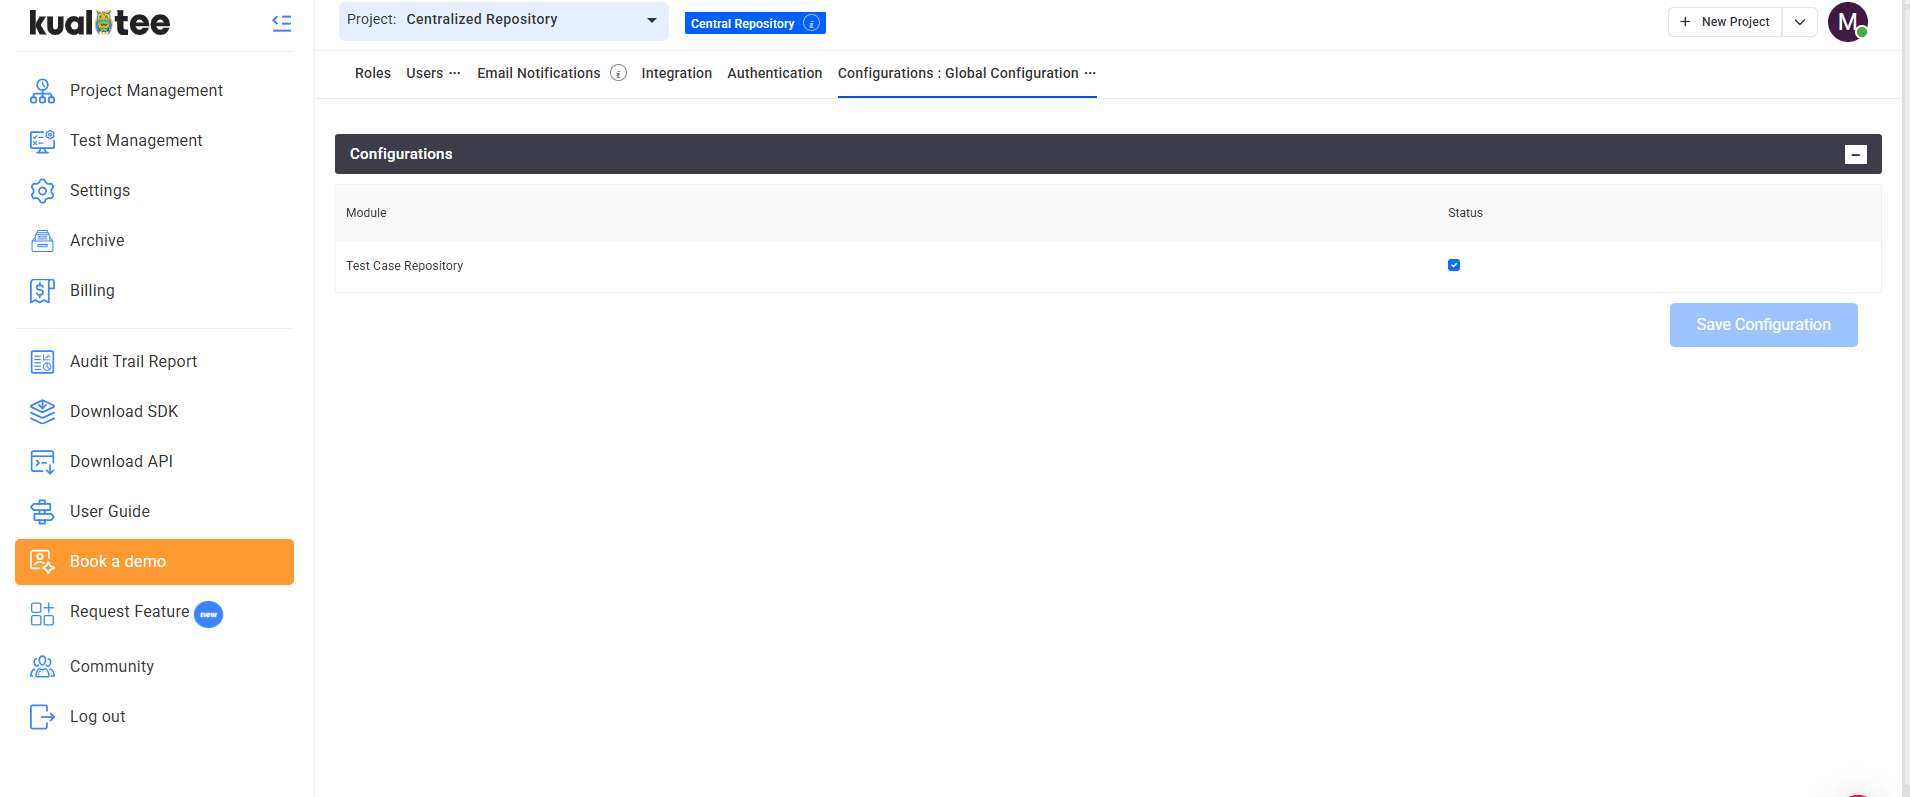Image resolution: width=1910 pixels, height=797 pixels.
Task: Collapse the Configurations panel
Action: click(x=1855, y=154)
